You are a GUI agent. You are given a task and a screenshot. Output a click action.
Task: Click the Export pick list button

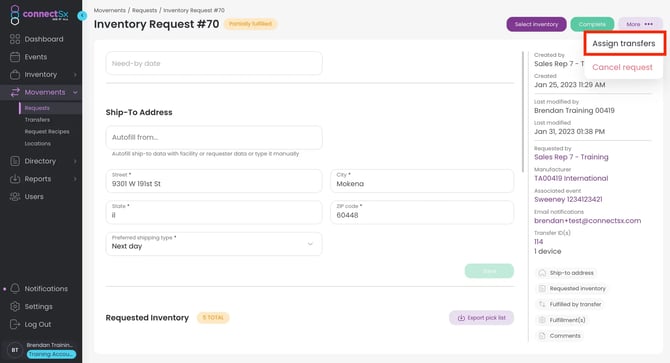(x=481, y=318)
